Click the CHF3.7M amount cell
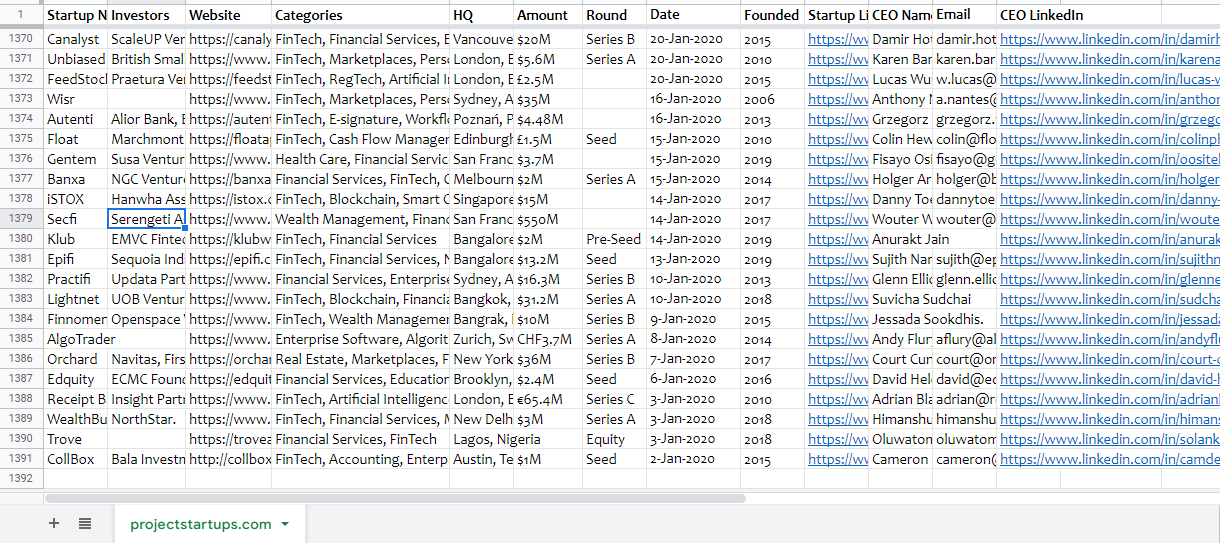This screenshot has height=543, width=1220. pyautogui.click(x=548, y=339)
